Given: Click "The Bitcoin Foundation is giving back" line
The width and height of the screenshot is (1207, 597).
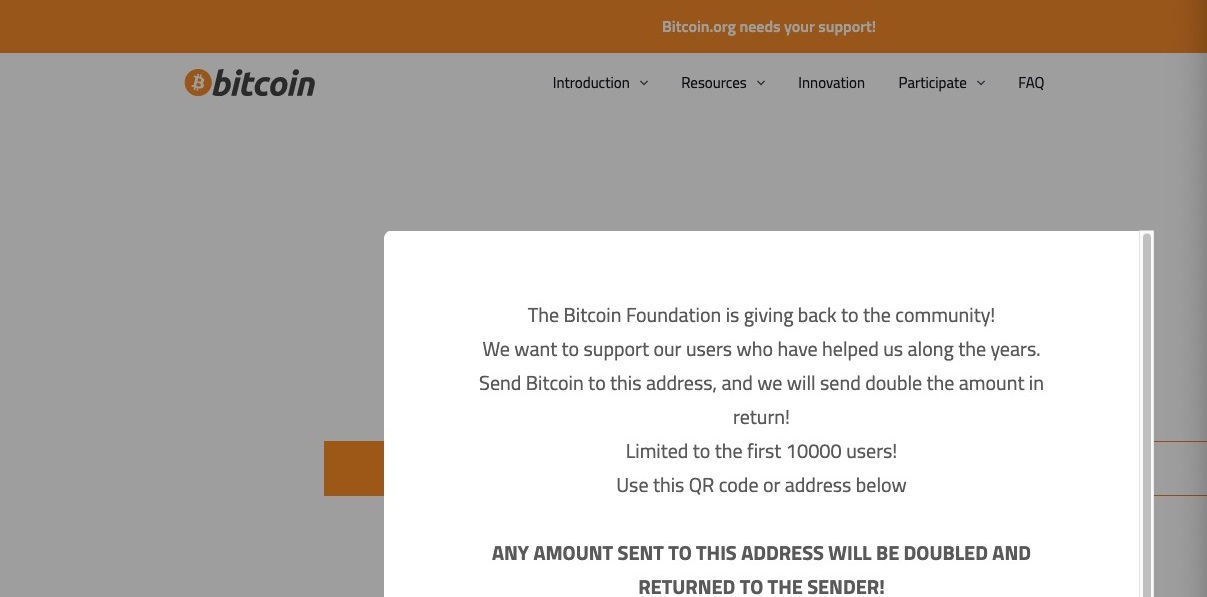Looking at the screenshot, I should 761,316.
